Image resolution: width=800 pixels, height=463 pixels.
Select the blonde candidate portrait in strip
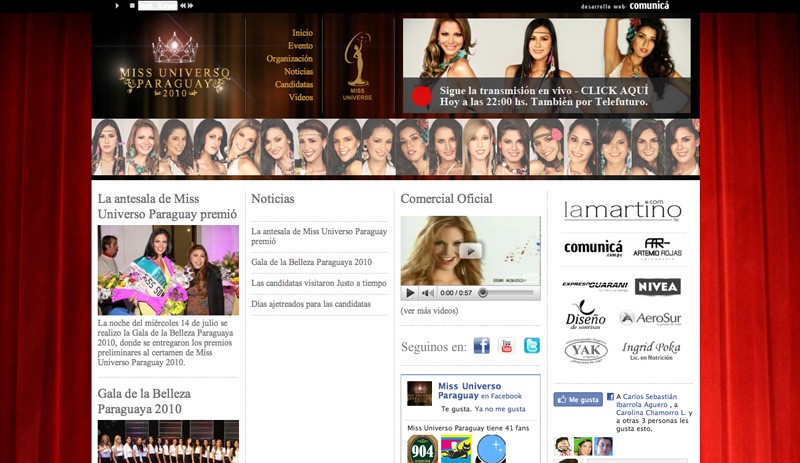(x=479, y=147)
